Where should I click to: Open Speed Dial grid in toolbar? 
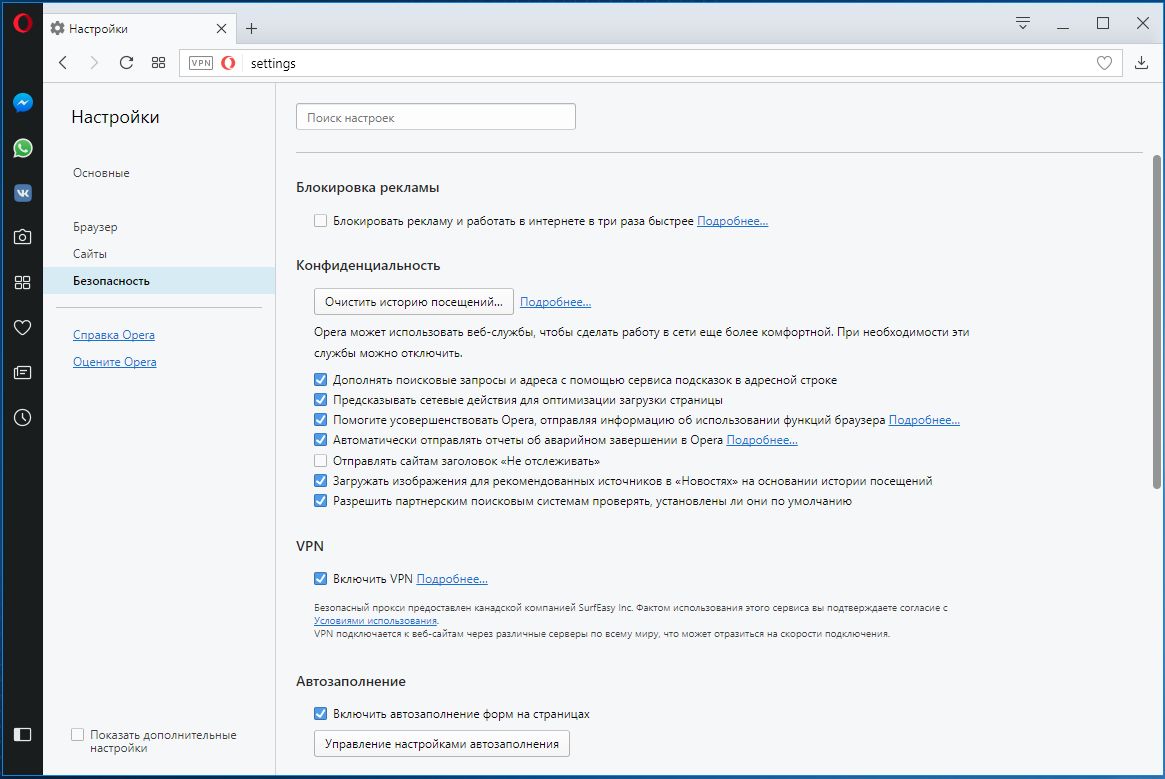[x=158, y=63]
